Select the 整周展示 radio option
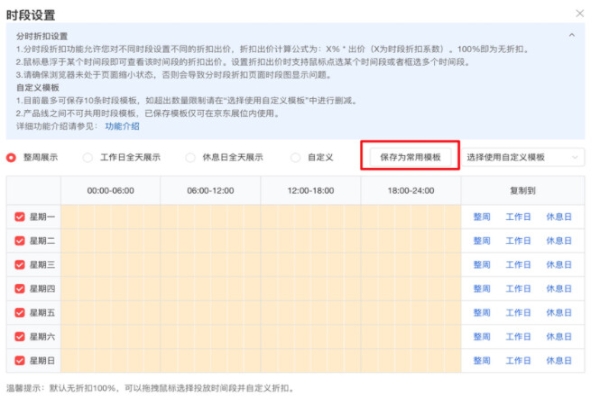Image resolution: width=600 pixels, height=400 pixels. point(12,158)
